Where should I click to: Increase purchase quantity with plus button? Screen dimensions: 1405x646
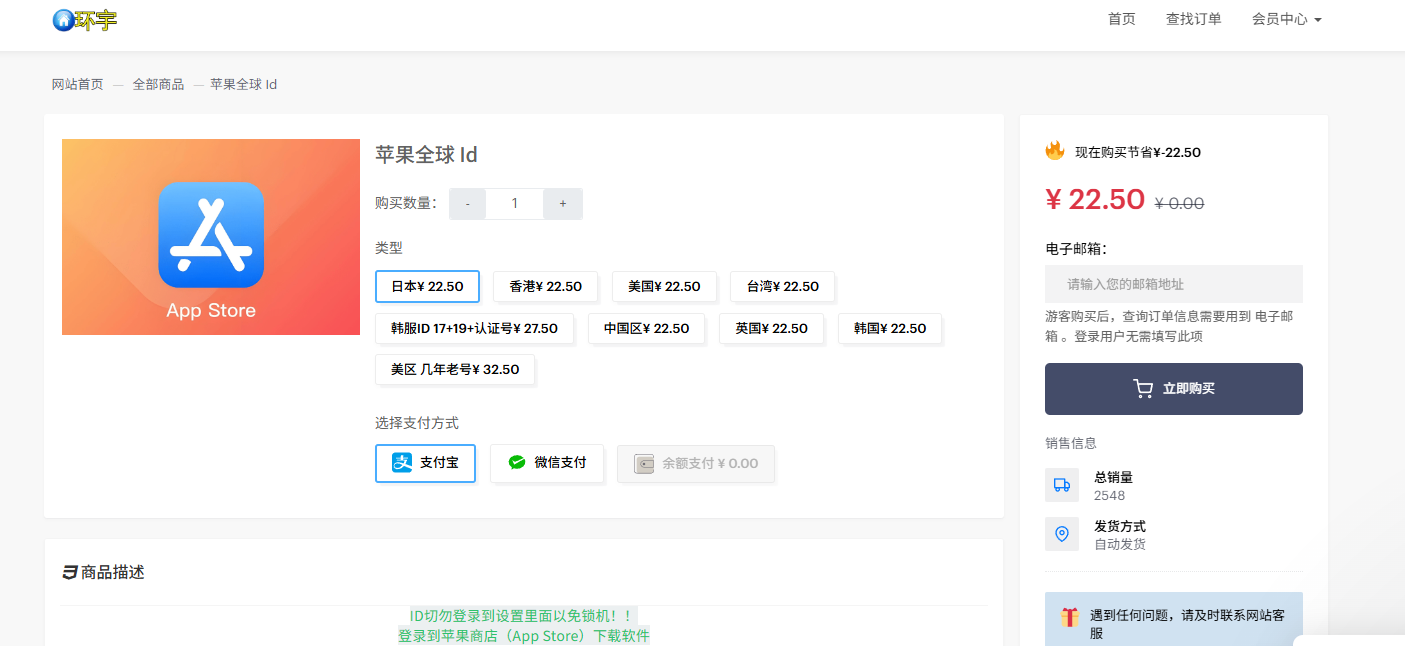coord(563,204)
